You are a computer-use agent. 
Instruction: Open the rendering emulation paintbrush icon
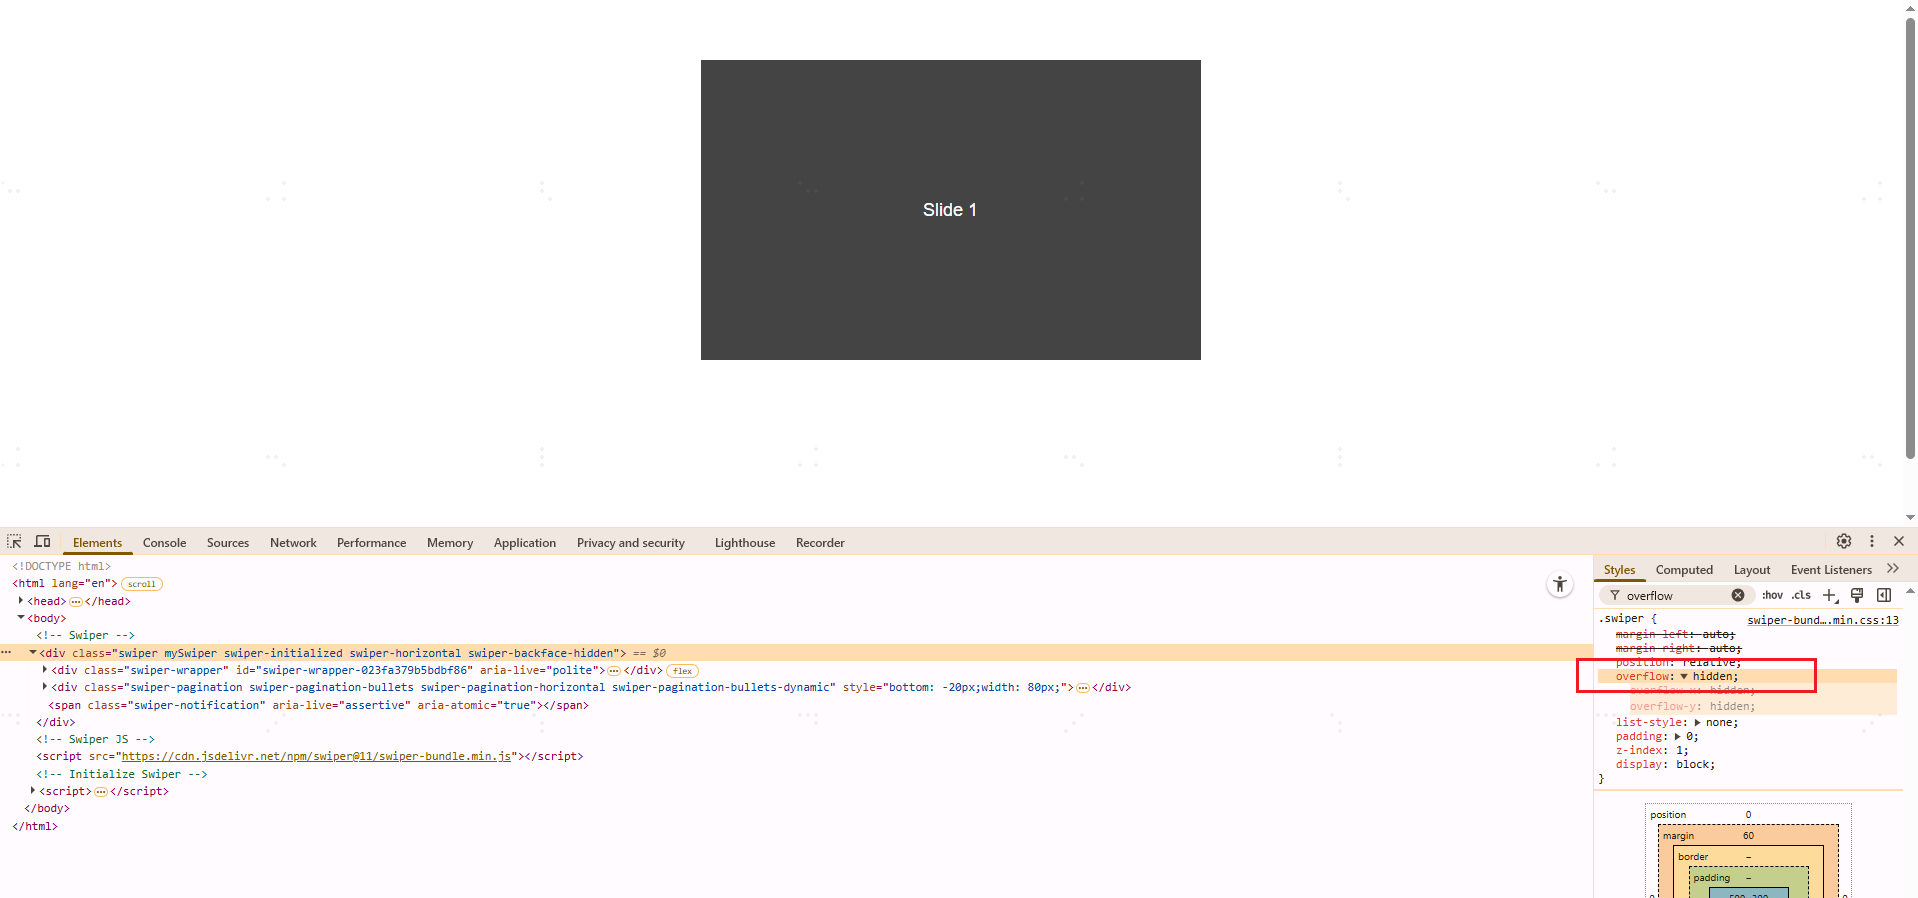coord(1857,595)
